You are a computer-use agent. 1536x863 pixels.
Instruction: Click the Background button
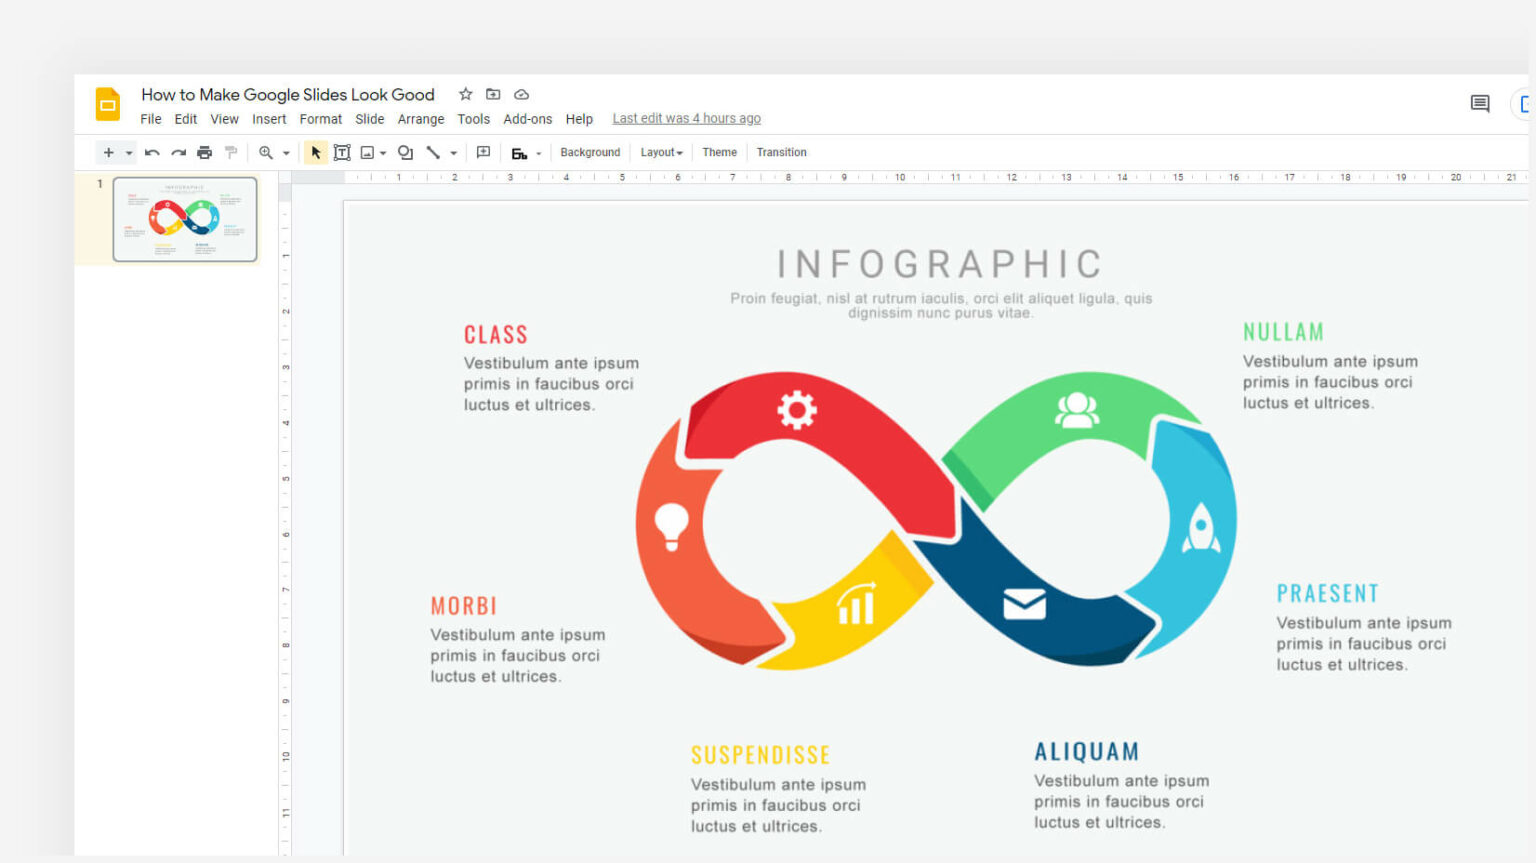(x=590, y=152)
